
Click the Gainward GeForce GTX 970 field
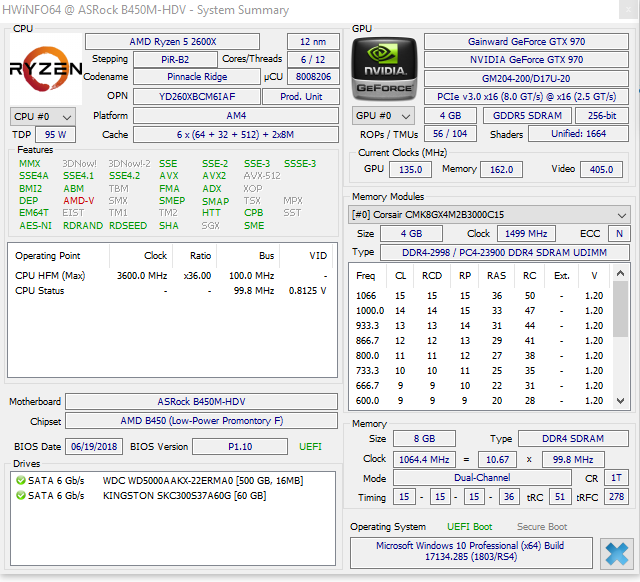(x=526, y=42)
